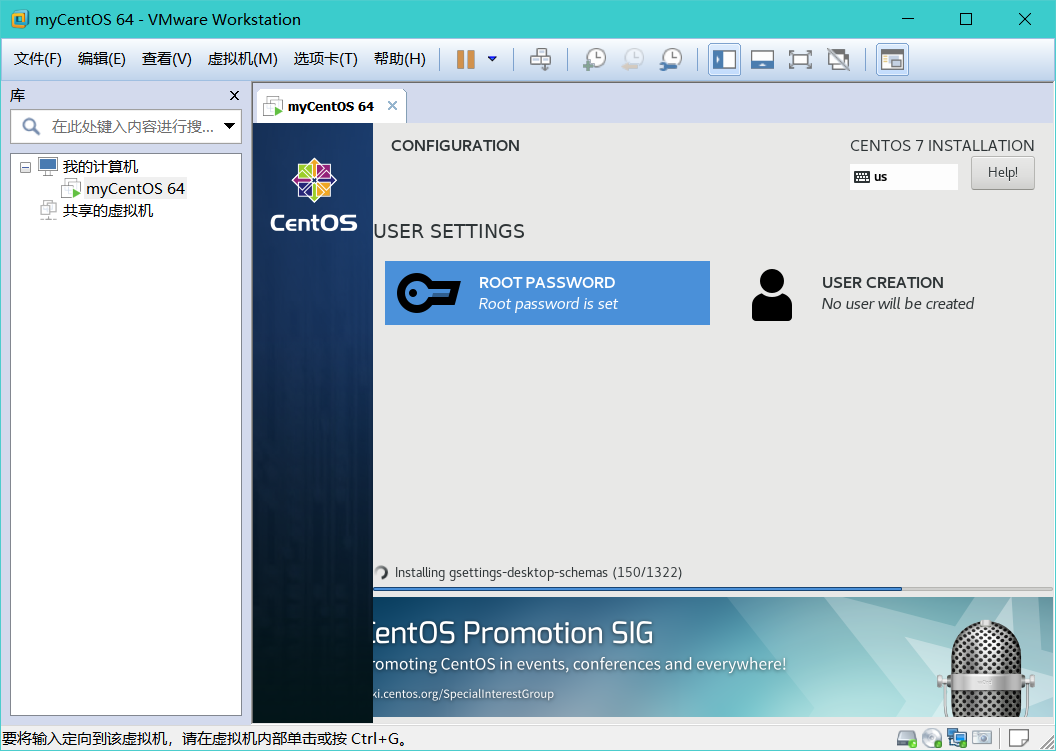Image resolution: width=1056 pixels, height=751 pixels.
Task: Close the library panel
Action: (x=234, y=96)
